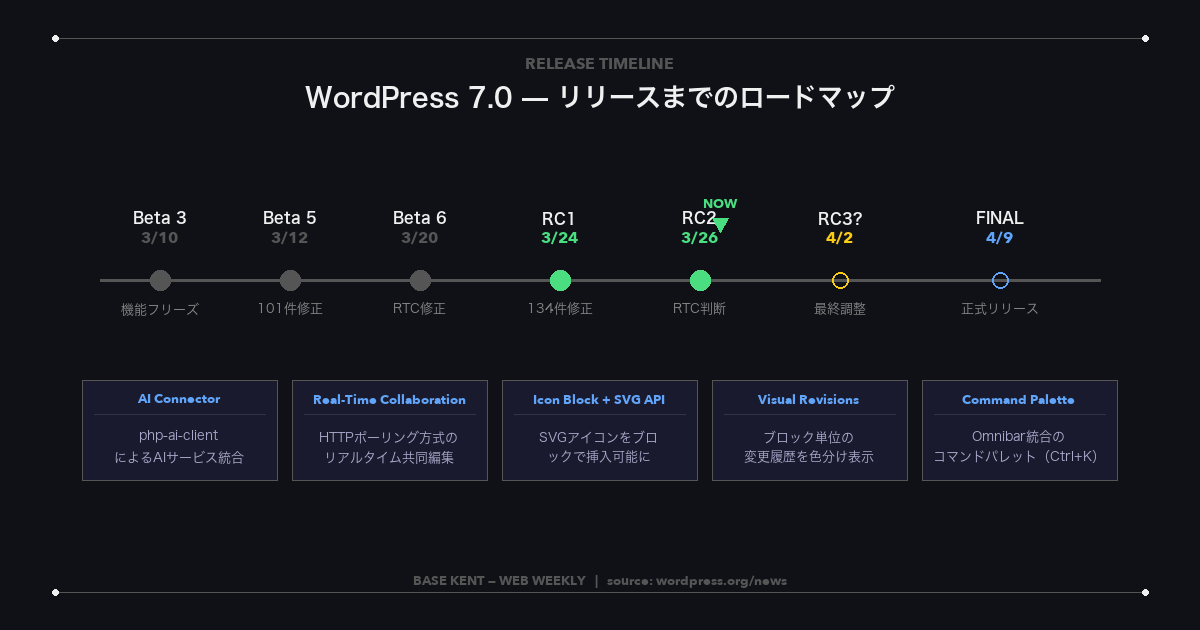Viewport: 1200px width, 630px height.
Task: Click the green NOW indicator triangle
Action: pyautogui.click(x=722, y=221)
